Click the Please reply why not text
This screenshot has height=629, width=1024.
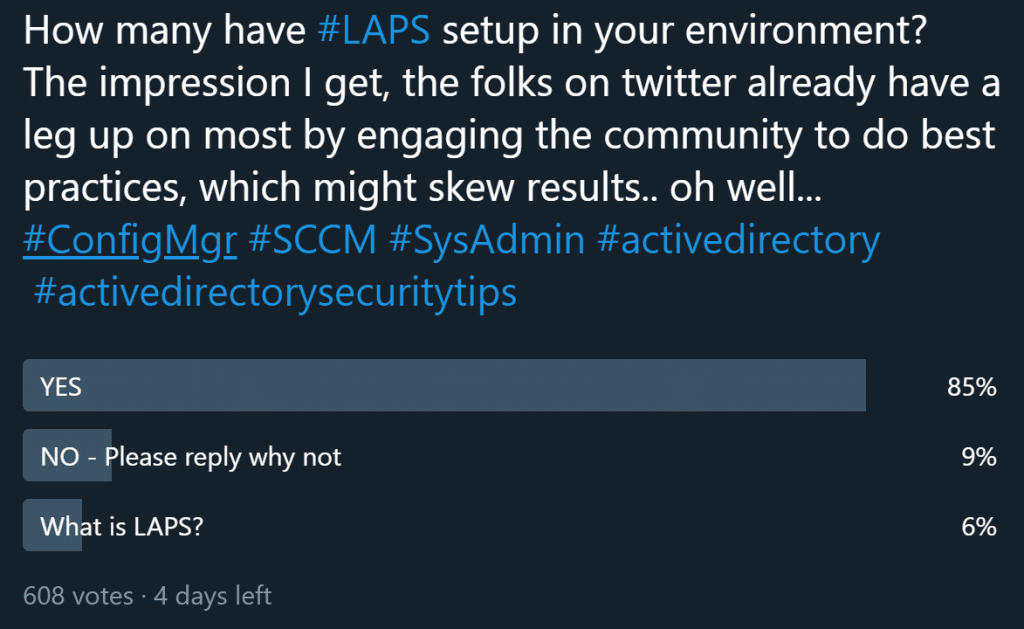point(224,456)
